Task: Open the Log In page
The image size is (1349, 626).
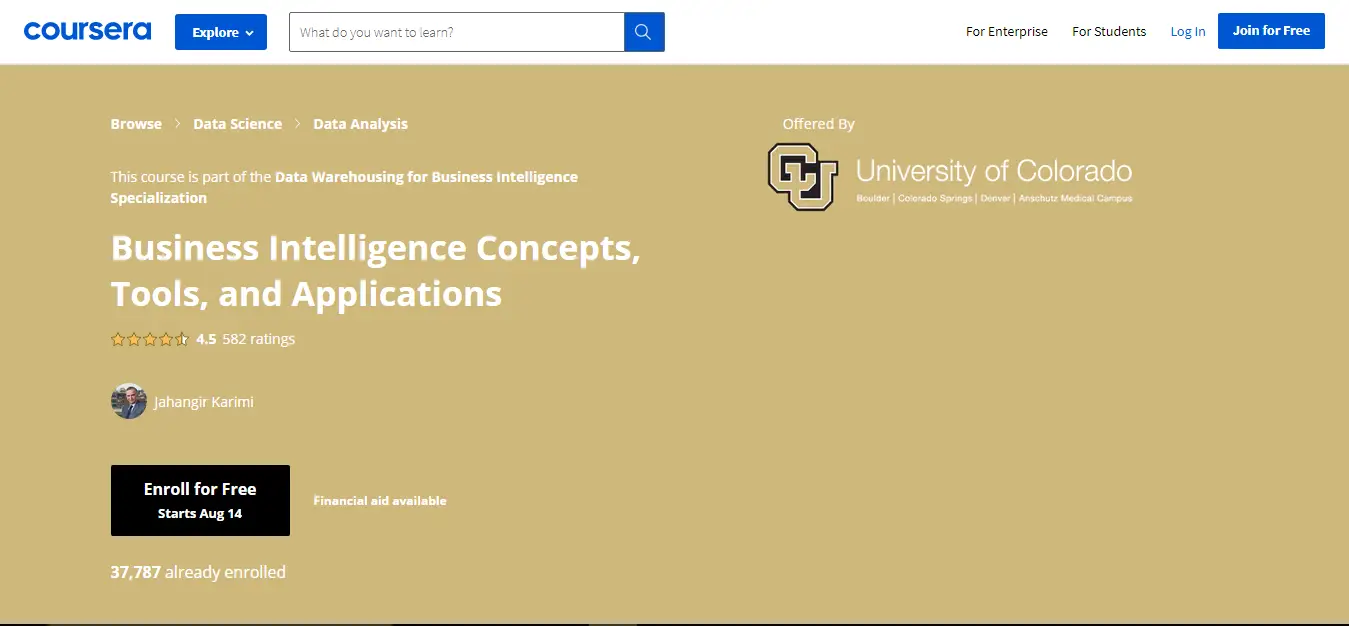Action: [x=1187, y=31]
